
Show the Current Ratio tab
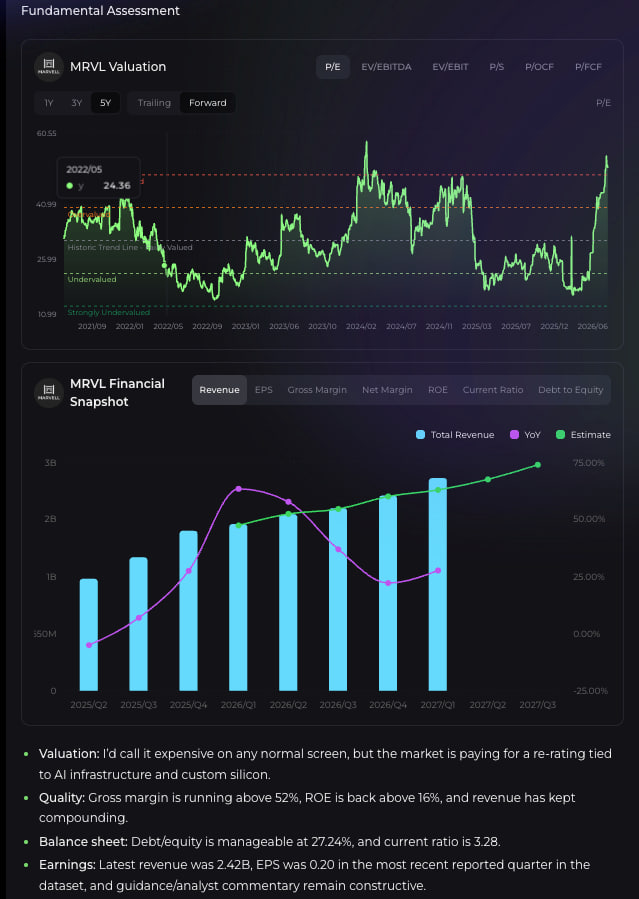(x=493, y=390)
